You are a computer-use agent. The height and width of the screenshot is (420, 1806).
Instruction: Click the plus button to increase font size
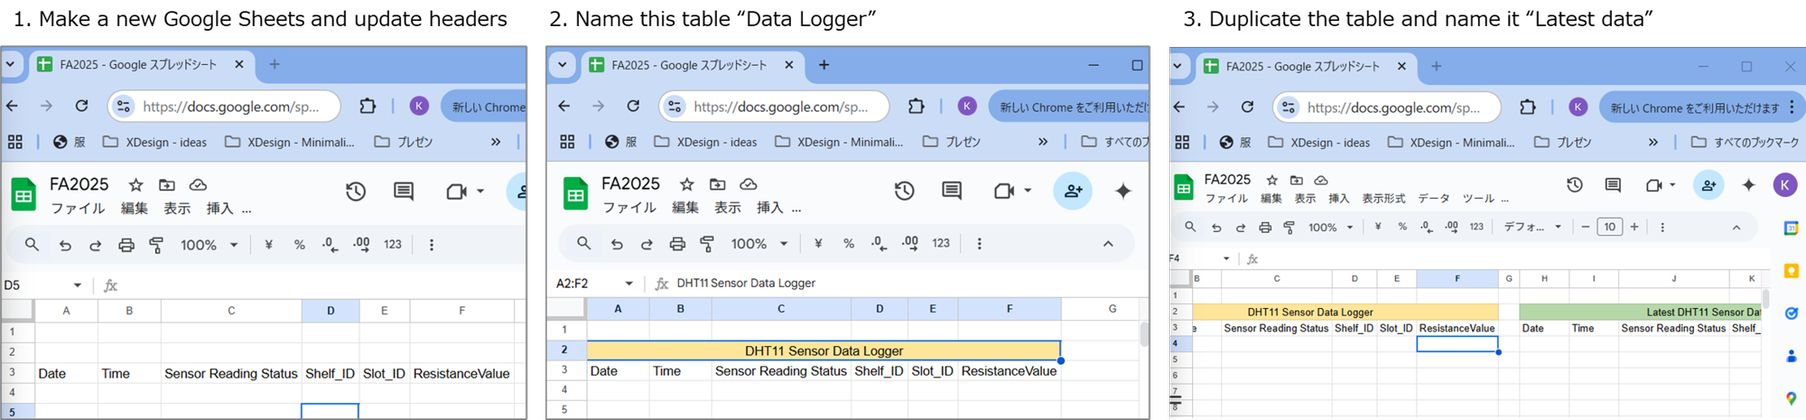1634,227
